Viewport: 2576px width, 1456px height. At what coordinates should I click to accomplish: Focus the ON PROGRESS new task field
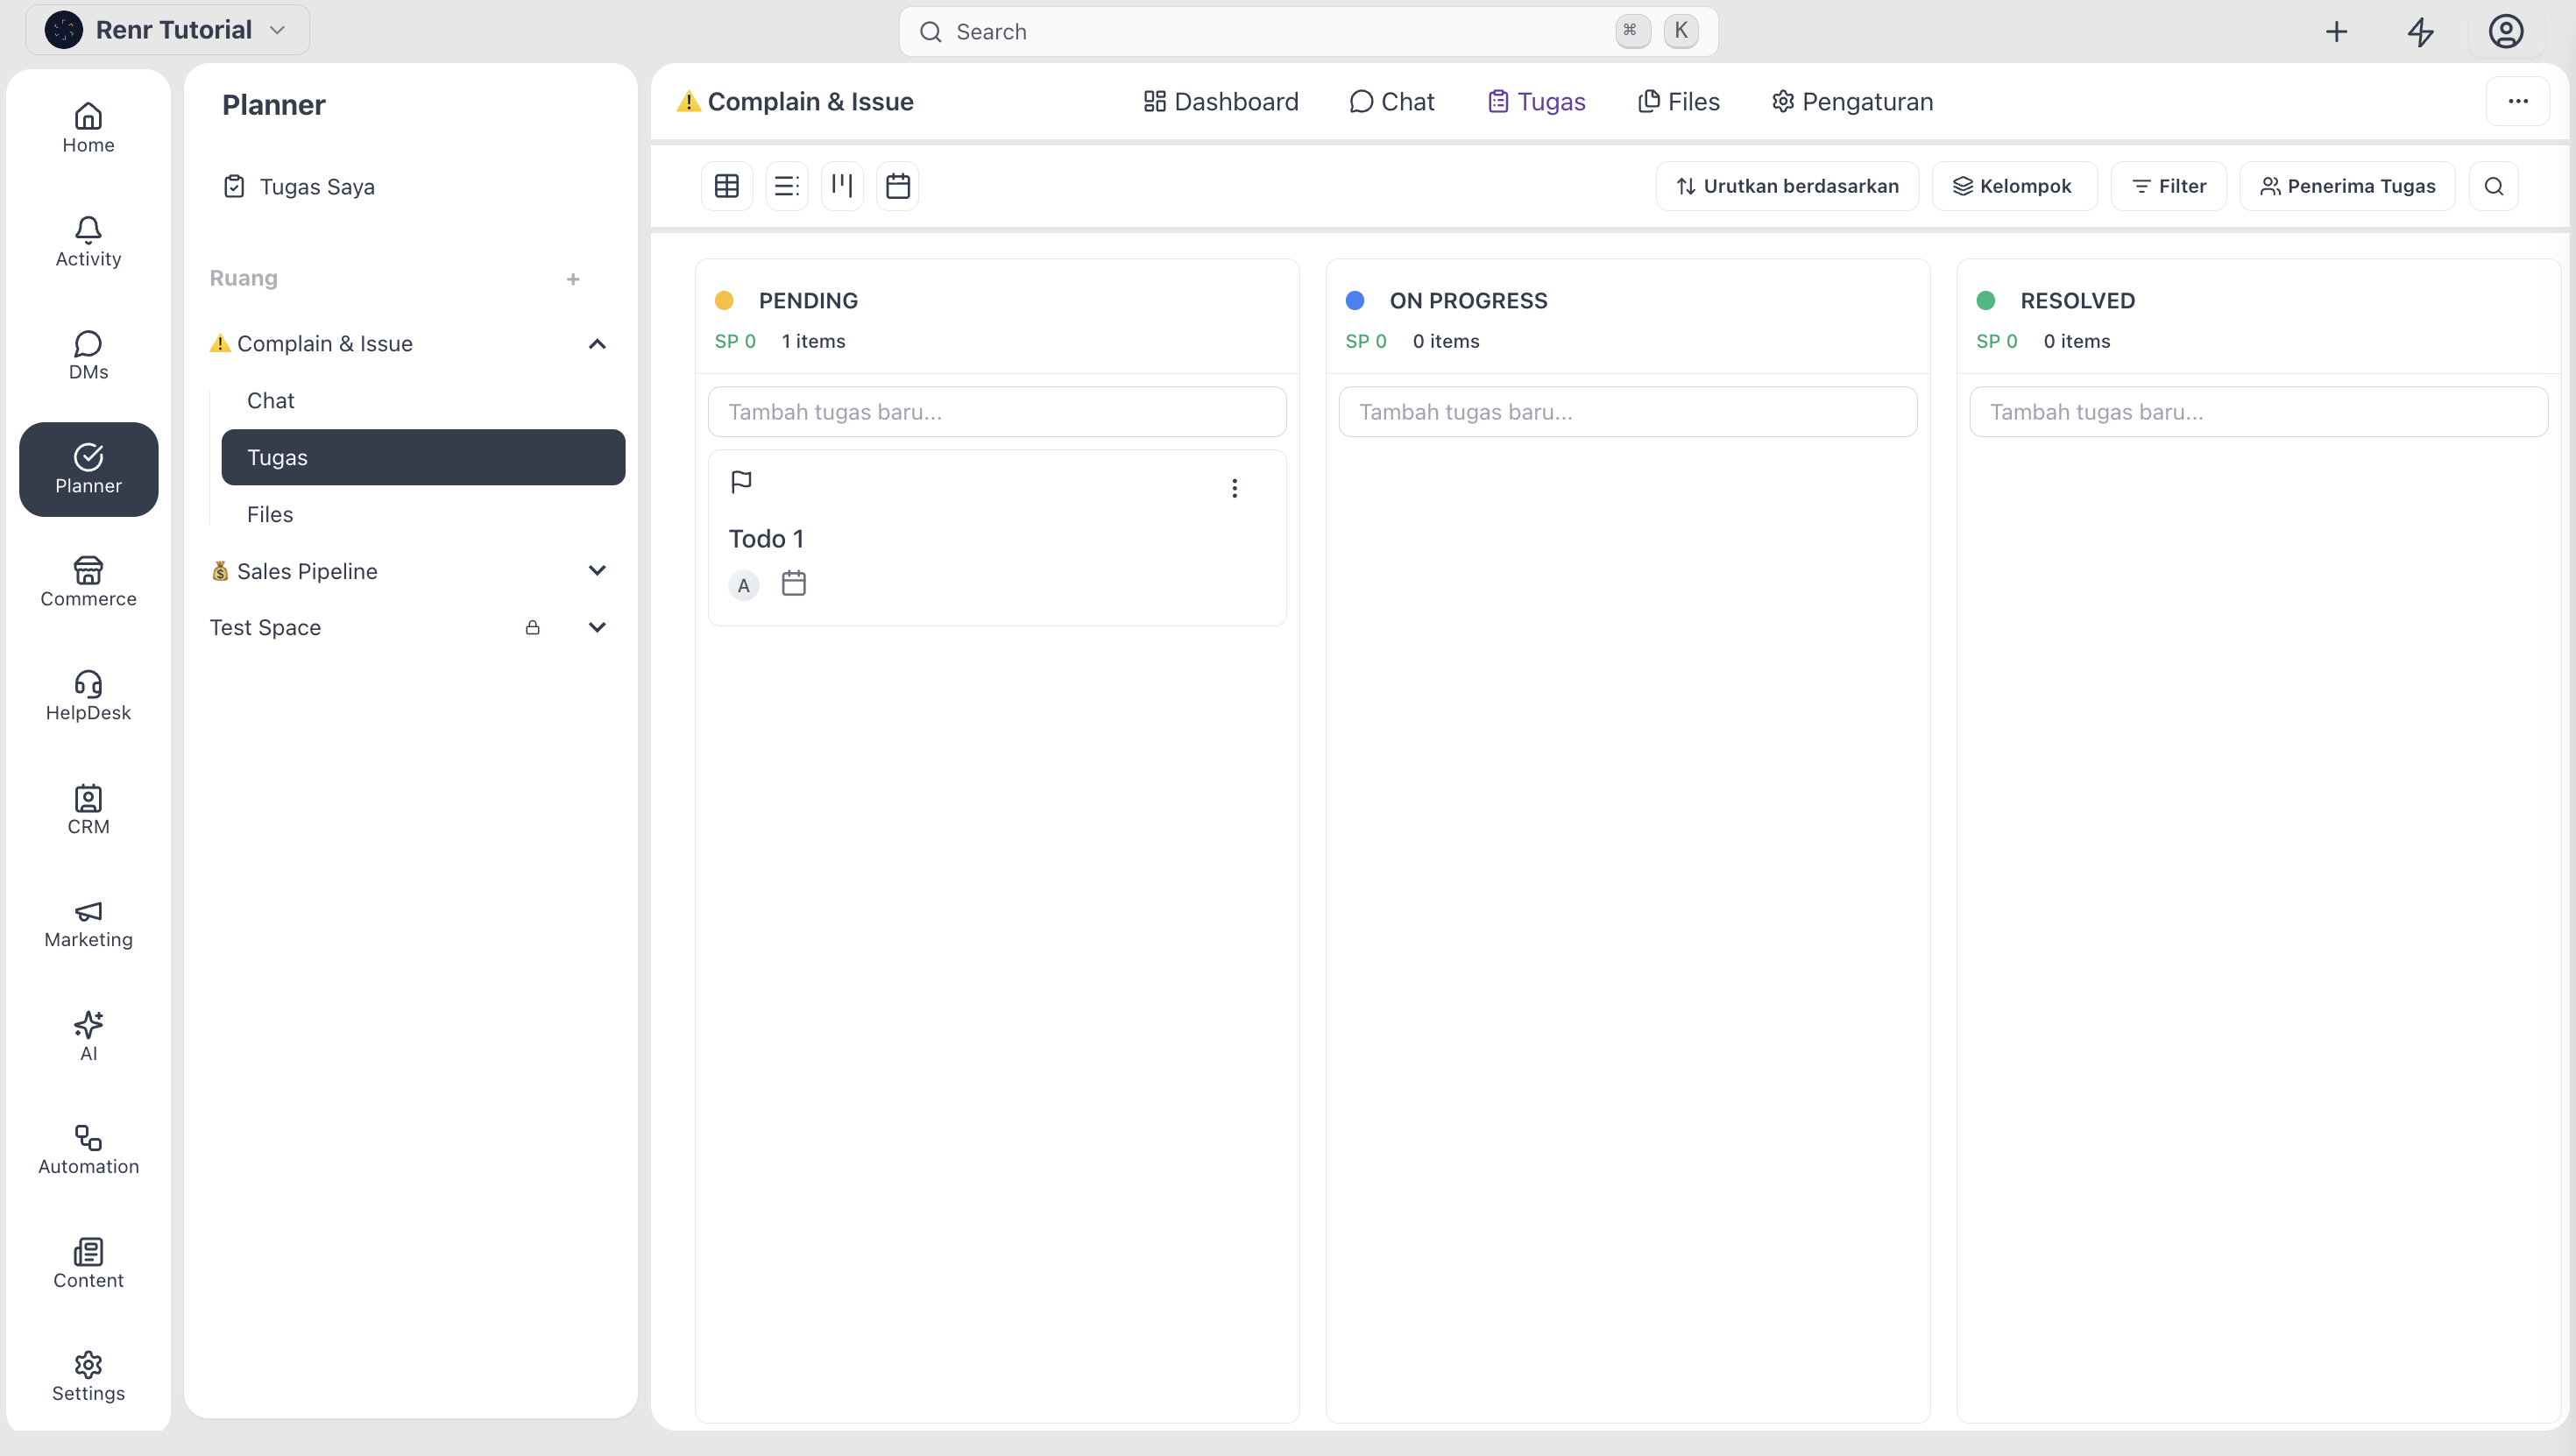pos(1627,412)
